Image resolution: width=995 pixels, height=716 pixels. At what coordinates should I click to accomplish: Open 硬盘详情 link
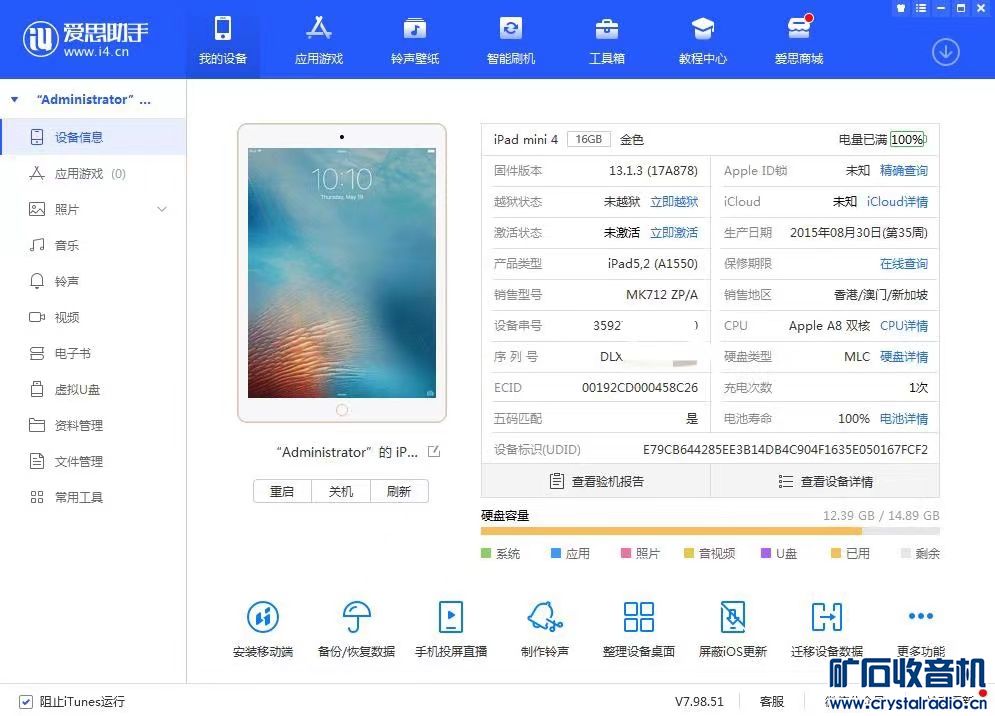pos(904,357)
